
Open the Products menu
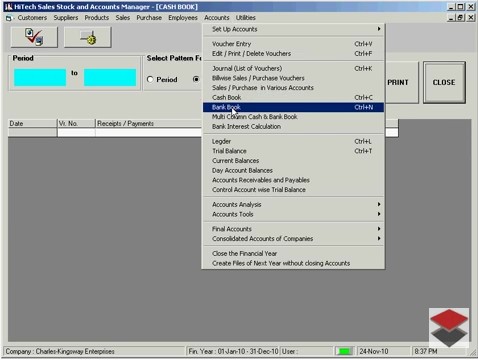[97, 18]
